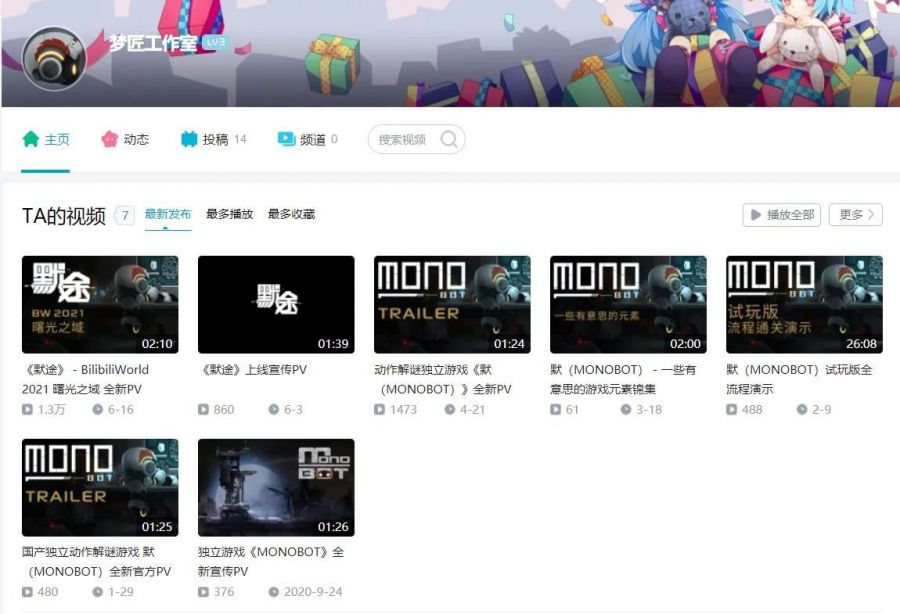Sort videos by 最新发布
Image resolution: width=900 pixels, height=614 pixels.
coord(168,215)
